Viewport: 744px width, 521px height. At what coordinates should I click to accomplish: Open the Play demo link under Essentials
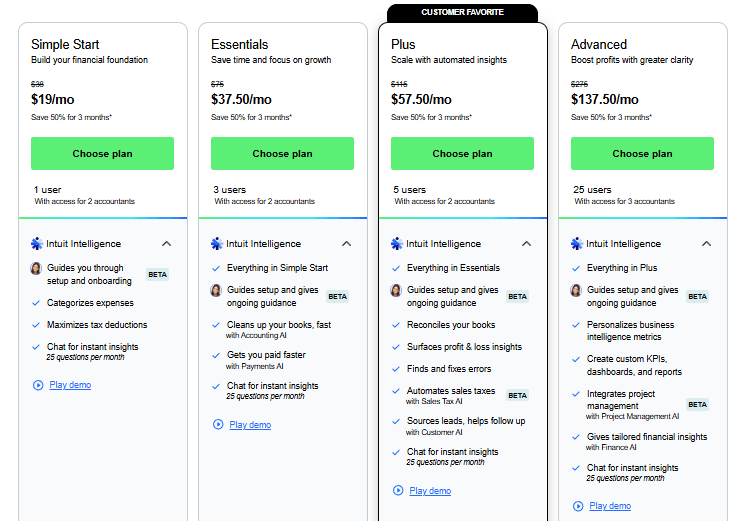tap(250, 425)
